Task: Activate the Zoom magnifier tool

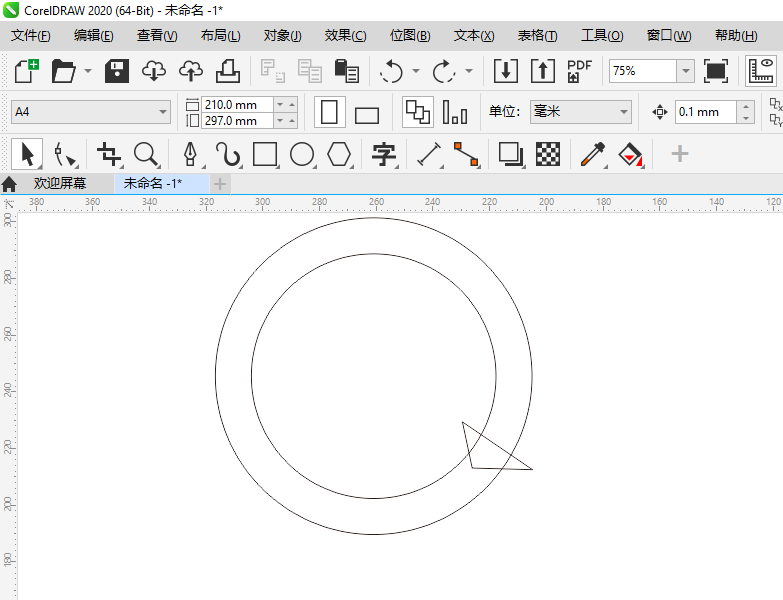Action: [x=147, y=154]
